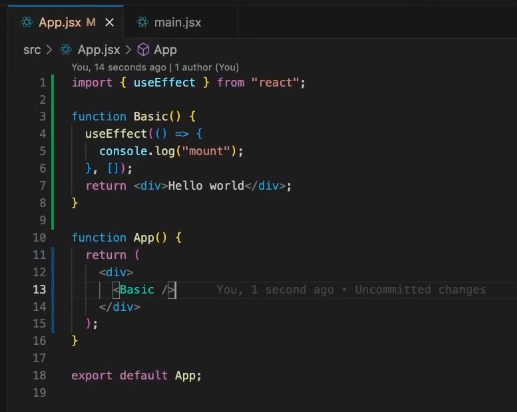Open the src folder breadcrumb
This screenshot has height=412, width=517.
32,50
